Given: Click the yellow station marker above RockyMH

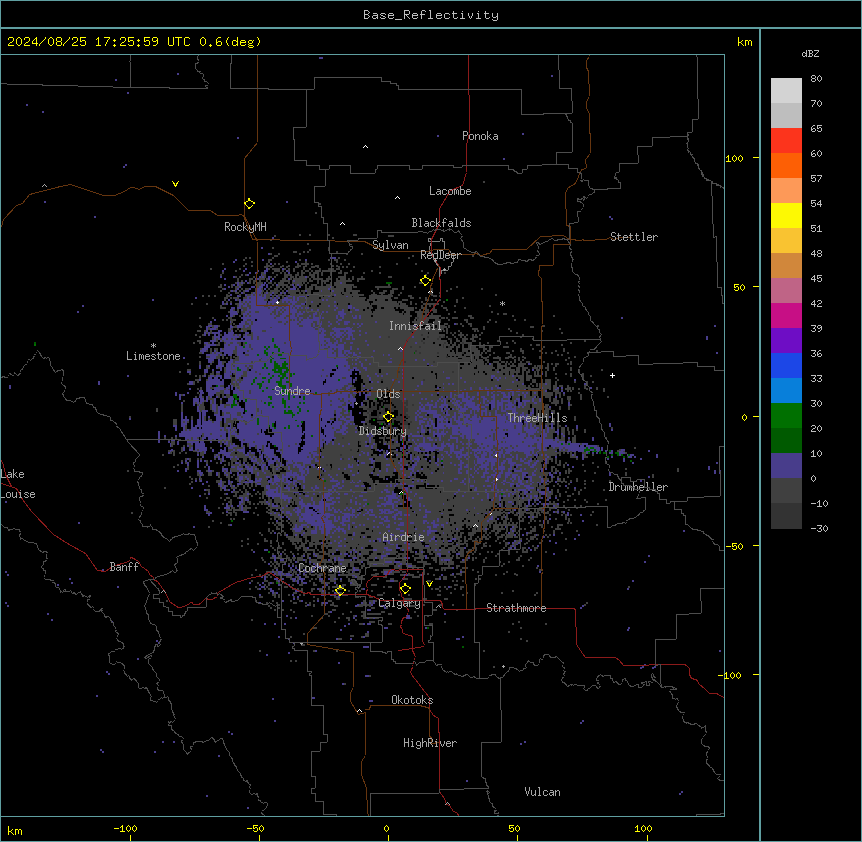Looking at the screenshot, I should click(x=249, y=203).
